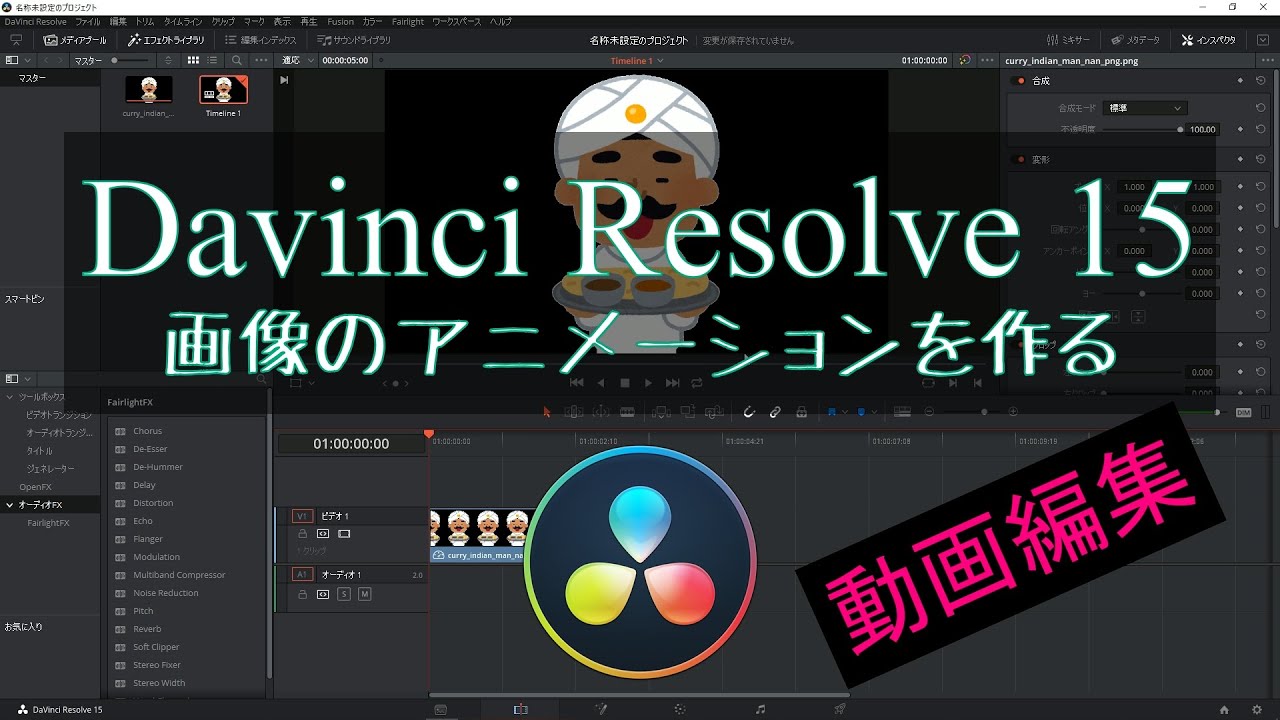Lock the Audio 1 track
Image resolution: width=1280 pixels, height=720 pixels.
click(302, 594)
